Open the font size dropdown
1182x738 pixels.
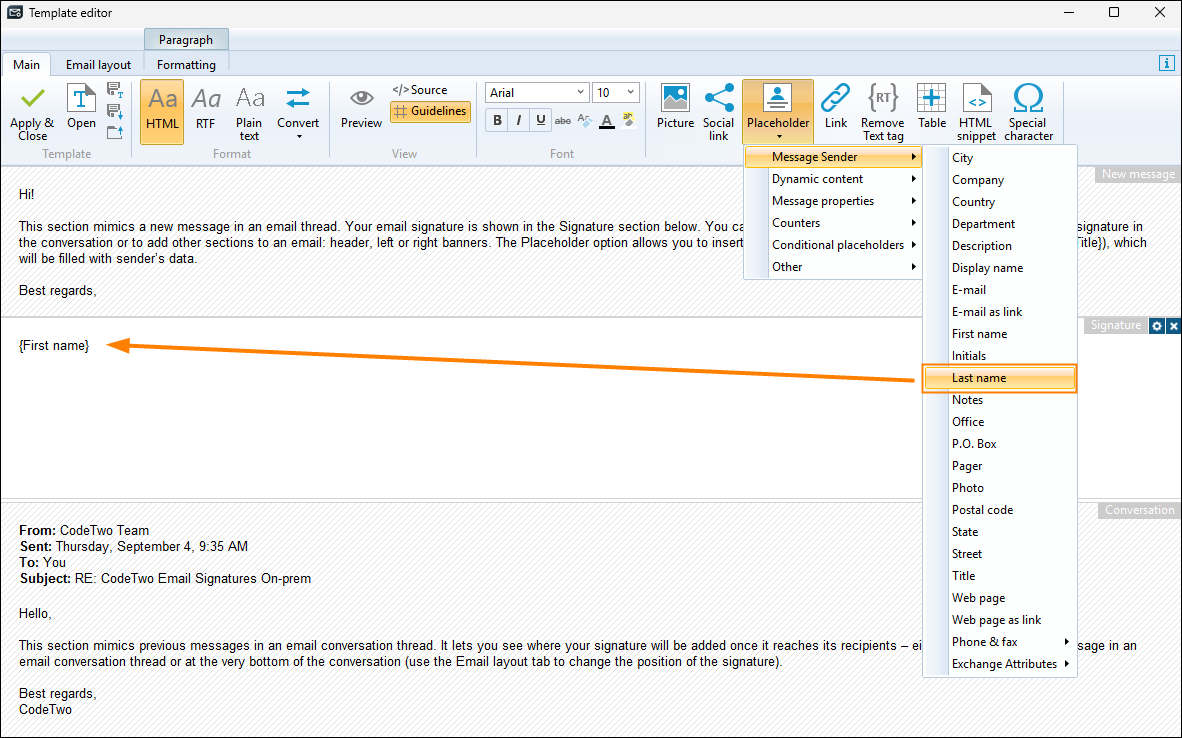631,93
